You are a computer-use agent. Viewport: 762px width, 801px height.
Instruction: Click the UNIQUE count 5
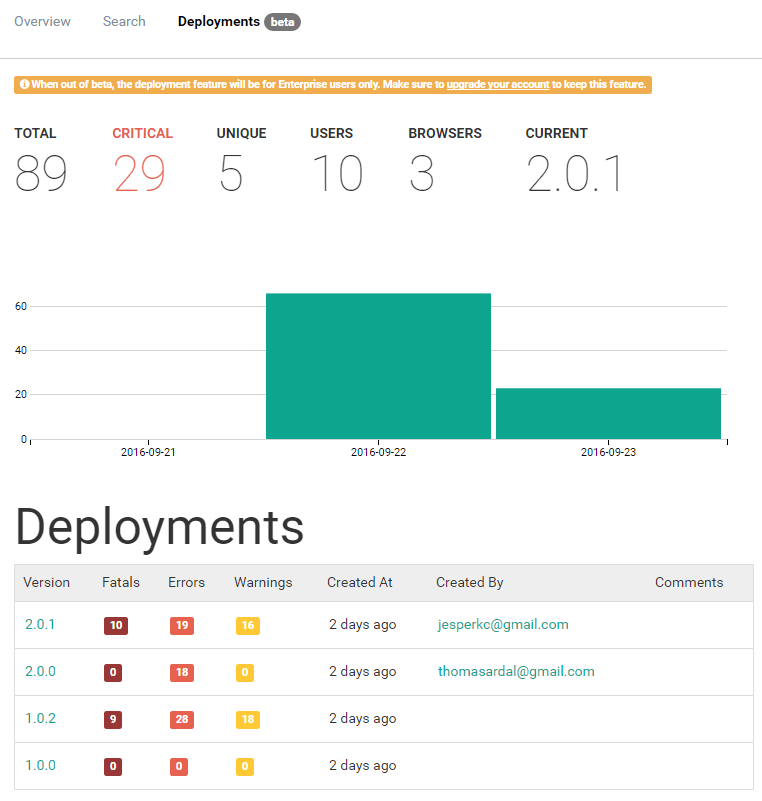(231, 174)
